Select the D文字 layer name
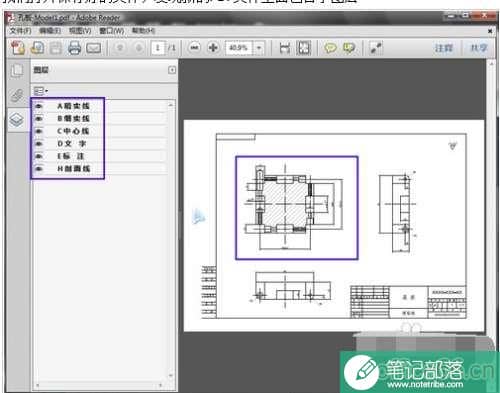 click(x=72, y=144)
